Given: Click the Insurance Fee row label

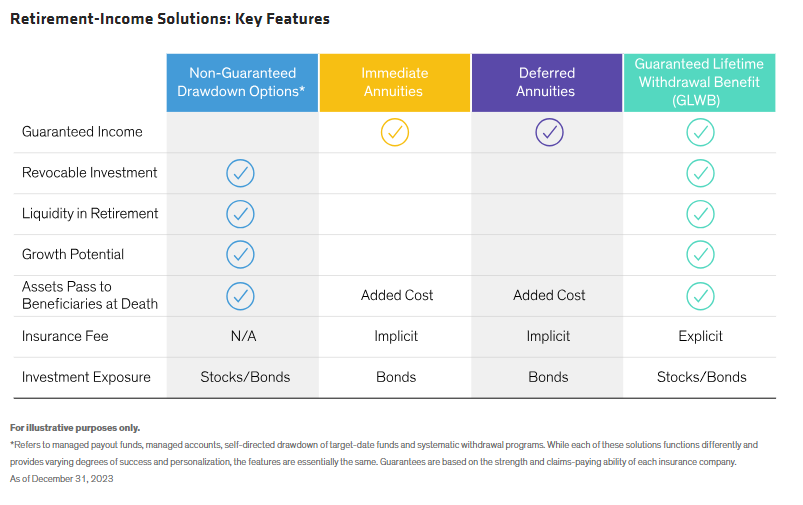Looking at the screenshot, I should tap(64, 337).
